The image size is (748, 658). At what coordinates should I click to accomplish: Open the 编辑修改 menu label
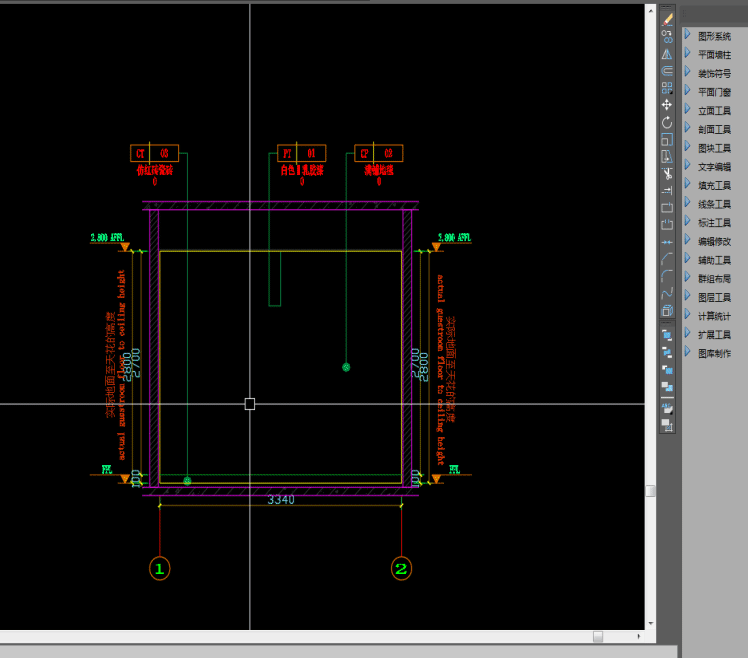(714, 241)
